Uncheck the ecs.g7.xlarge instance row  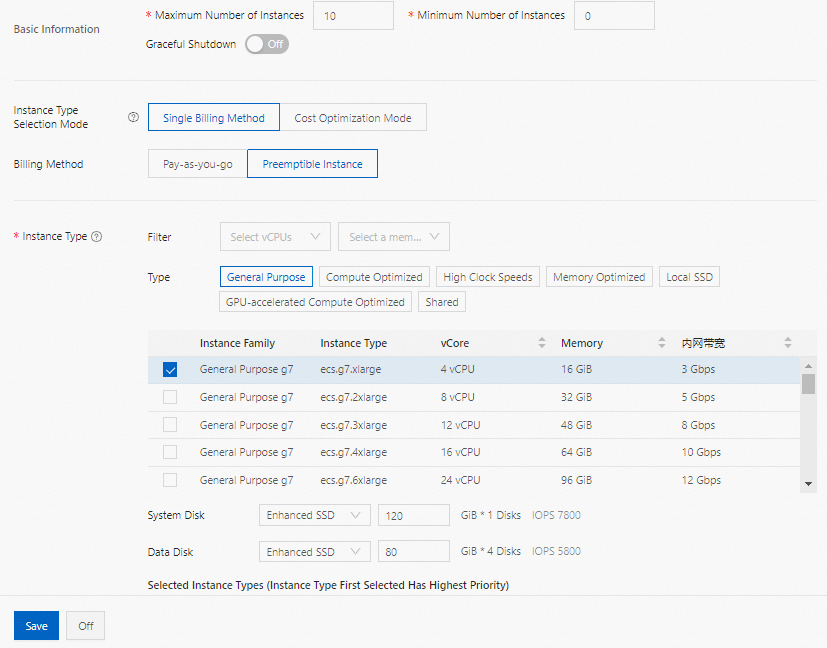pos(169,369)
